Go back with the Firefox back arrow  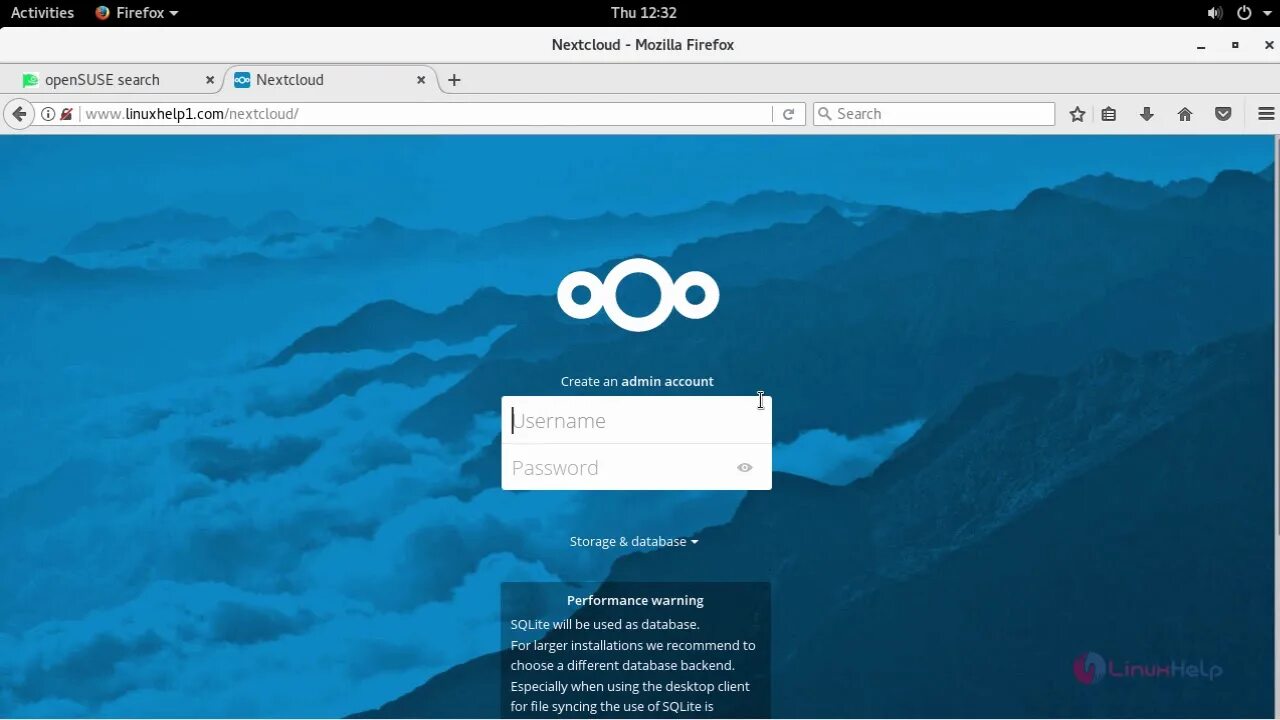tap(18, 114)
